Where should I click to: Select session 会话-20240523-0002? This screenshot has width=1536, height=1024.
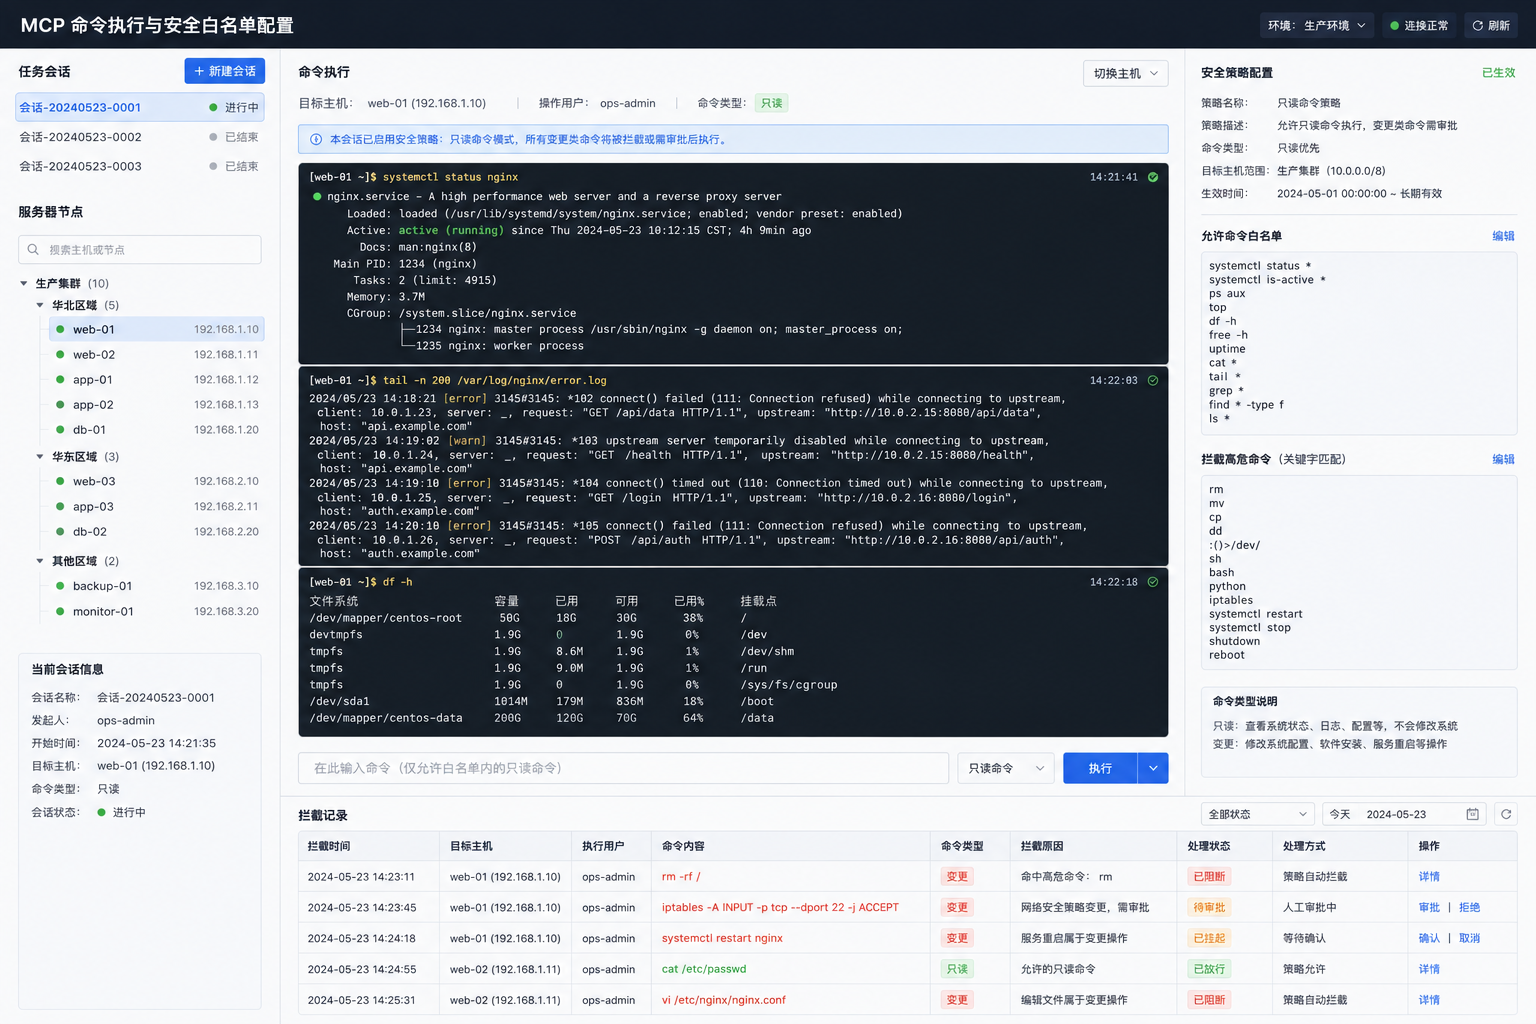(141, 137)
